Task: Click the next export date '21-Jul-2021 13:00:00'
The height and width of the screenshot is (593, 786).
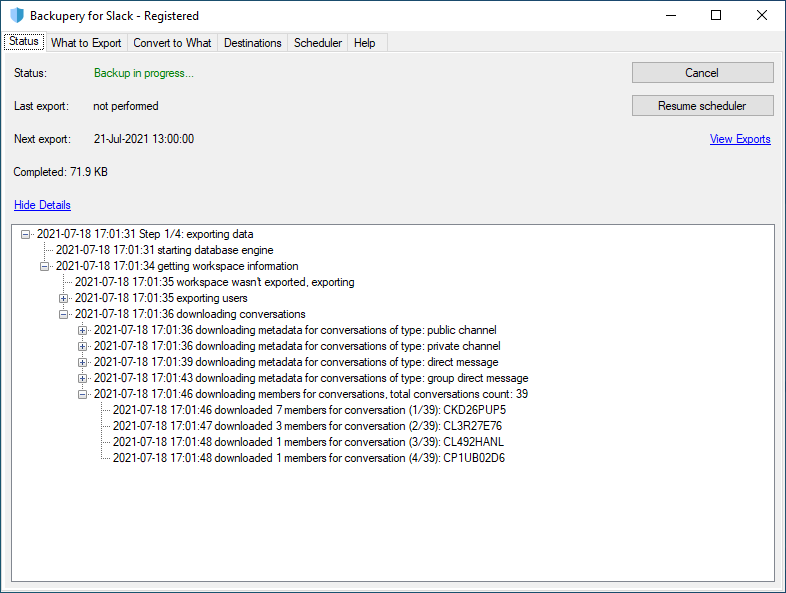Action: pos(144,139)
